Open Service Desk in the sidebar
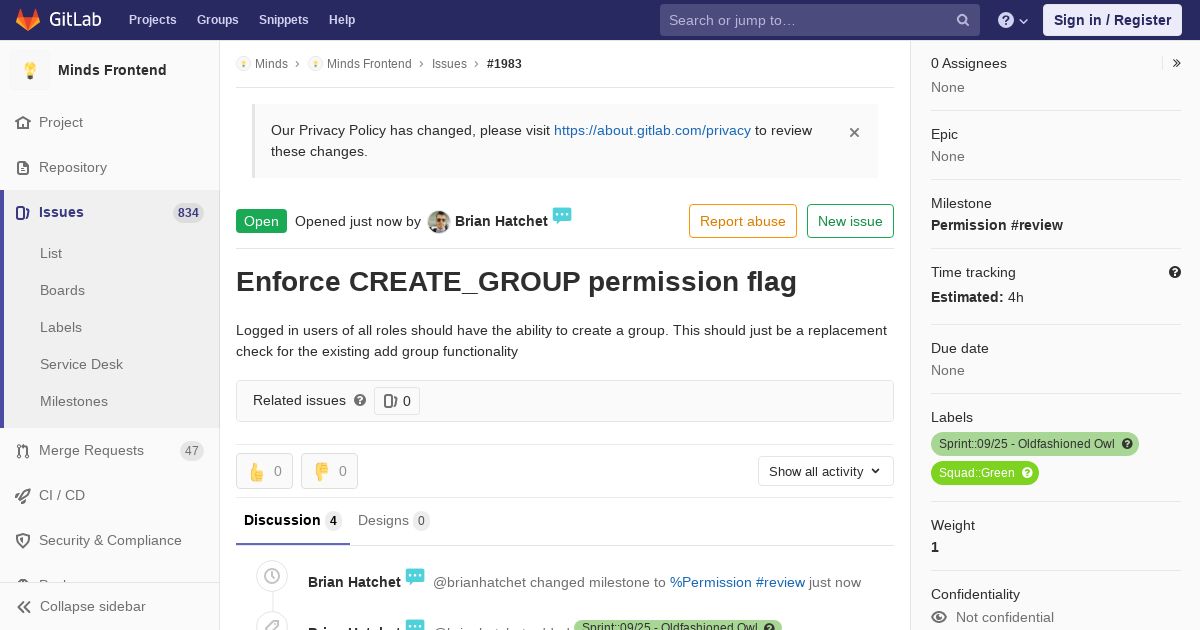The height and width of the screenshot is (630, 1200). point(81,364)
